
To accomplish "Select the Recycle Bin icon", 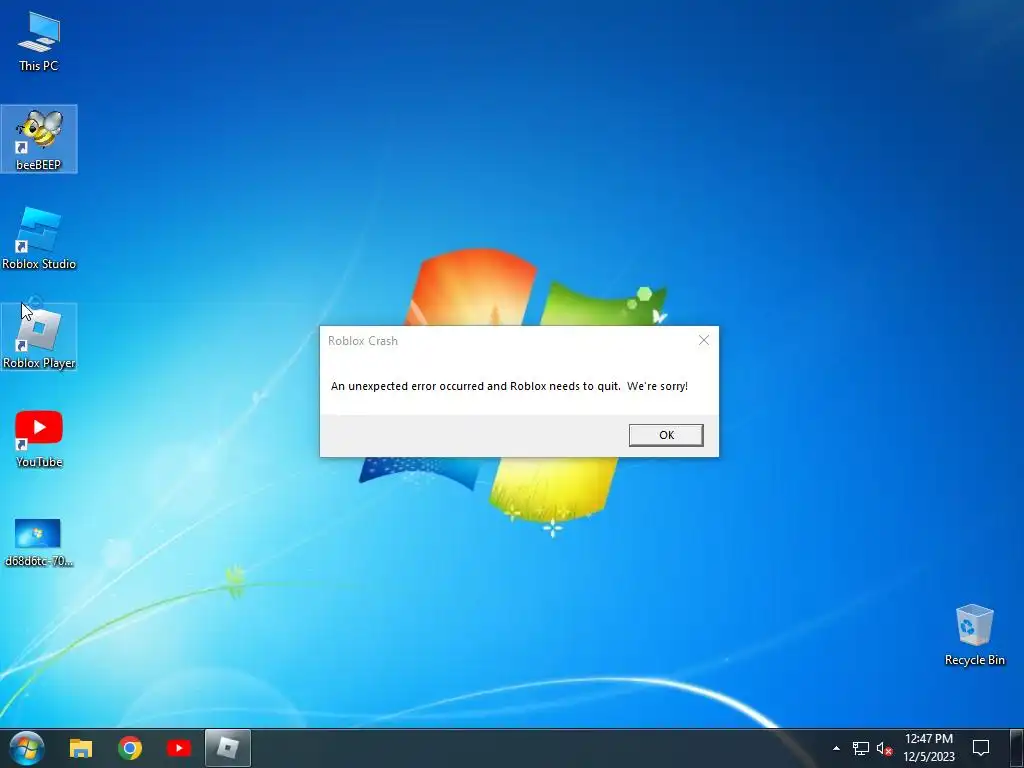I will click(974, 635).
